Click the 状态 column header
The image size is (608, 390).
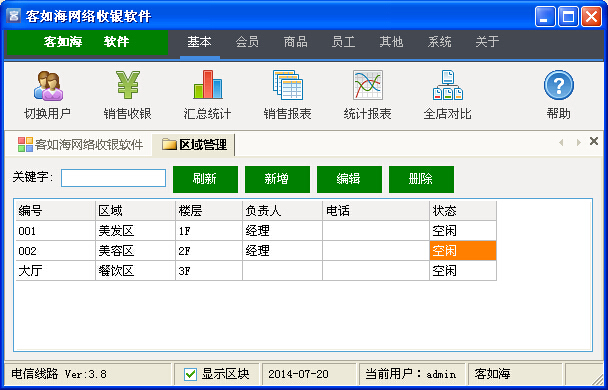463,211
